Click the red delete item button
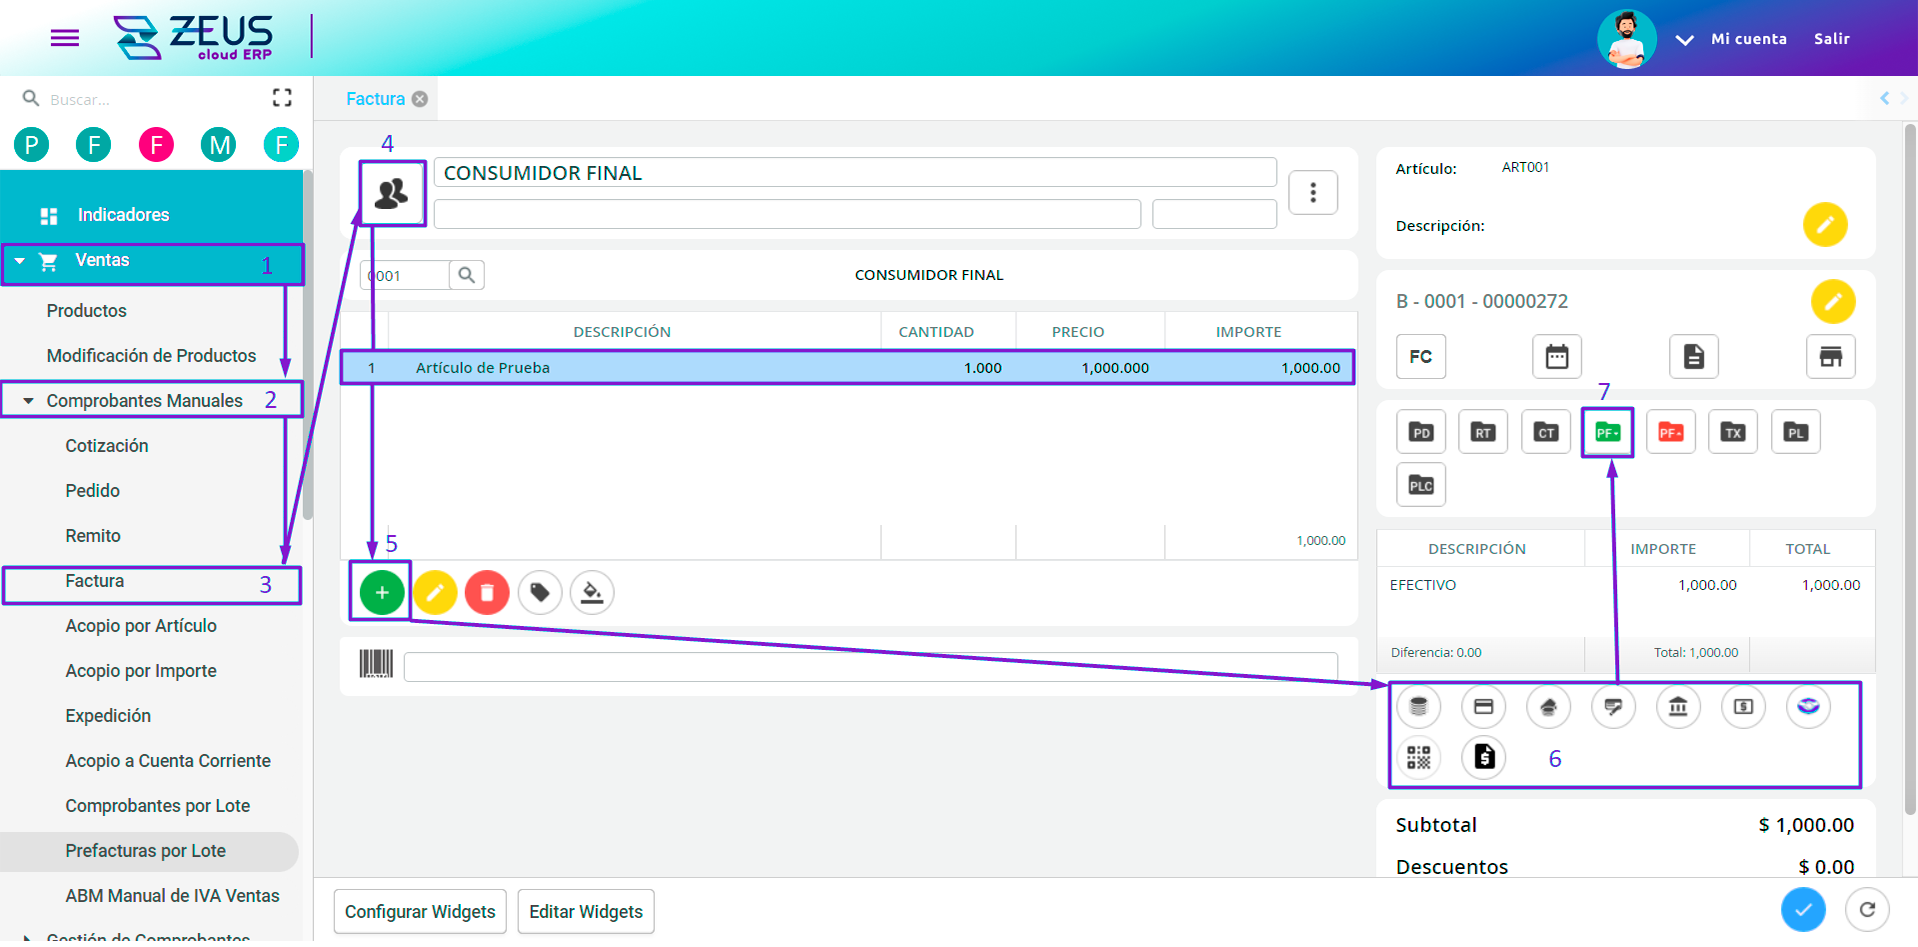The image size is (1918, 947). pyautogui.click(x=487, y=592)
